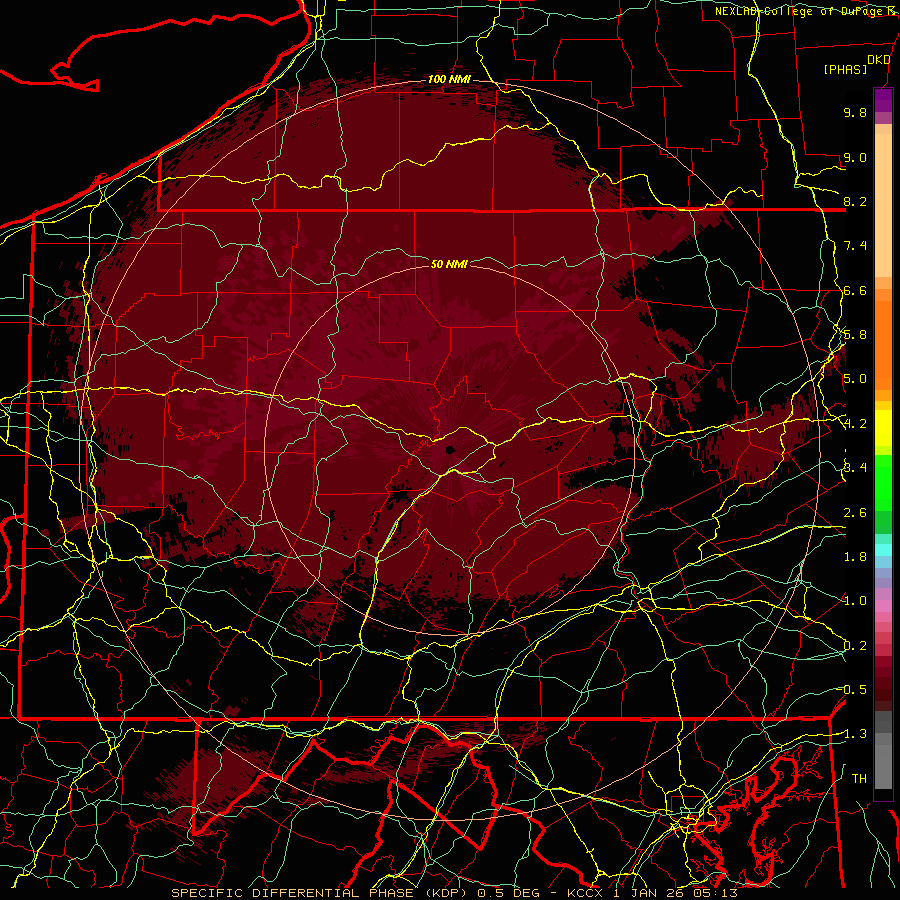
Task: Click the 1.3 value near the scale bottom
Action: (855, 734)
